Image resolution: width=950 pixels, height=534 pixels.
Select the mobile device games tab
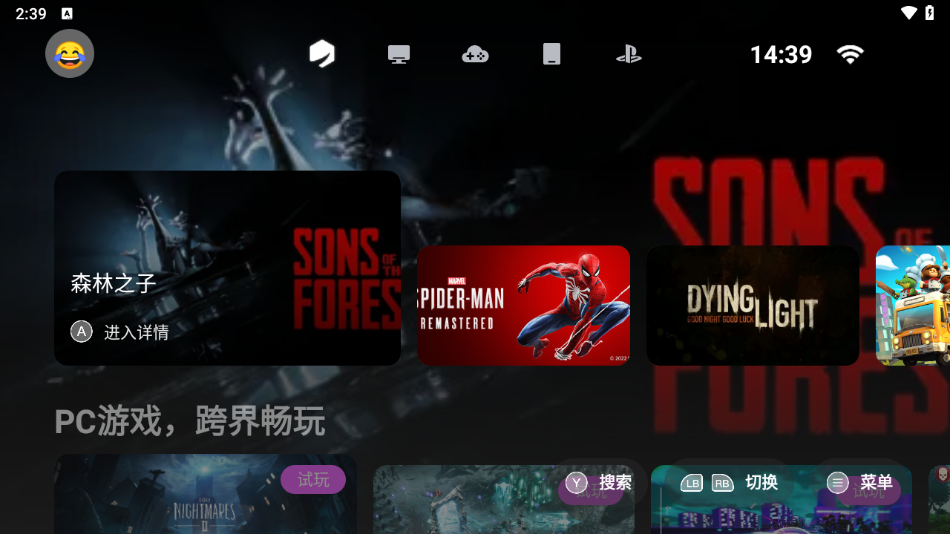tap(552, 54)
